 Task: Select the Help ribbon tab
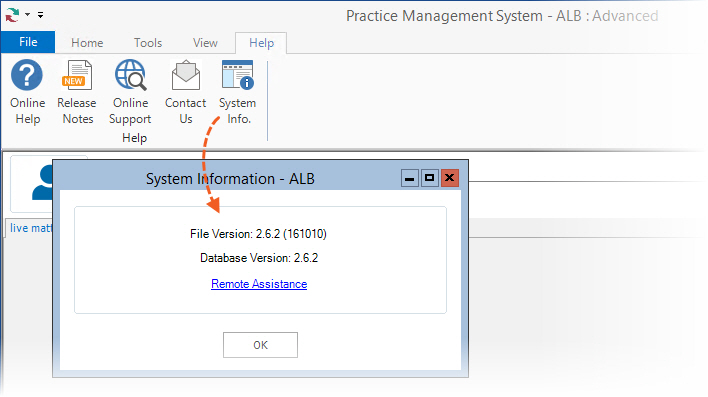[x=261, y=43]
